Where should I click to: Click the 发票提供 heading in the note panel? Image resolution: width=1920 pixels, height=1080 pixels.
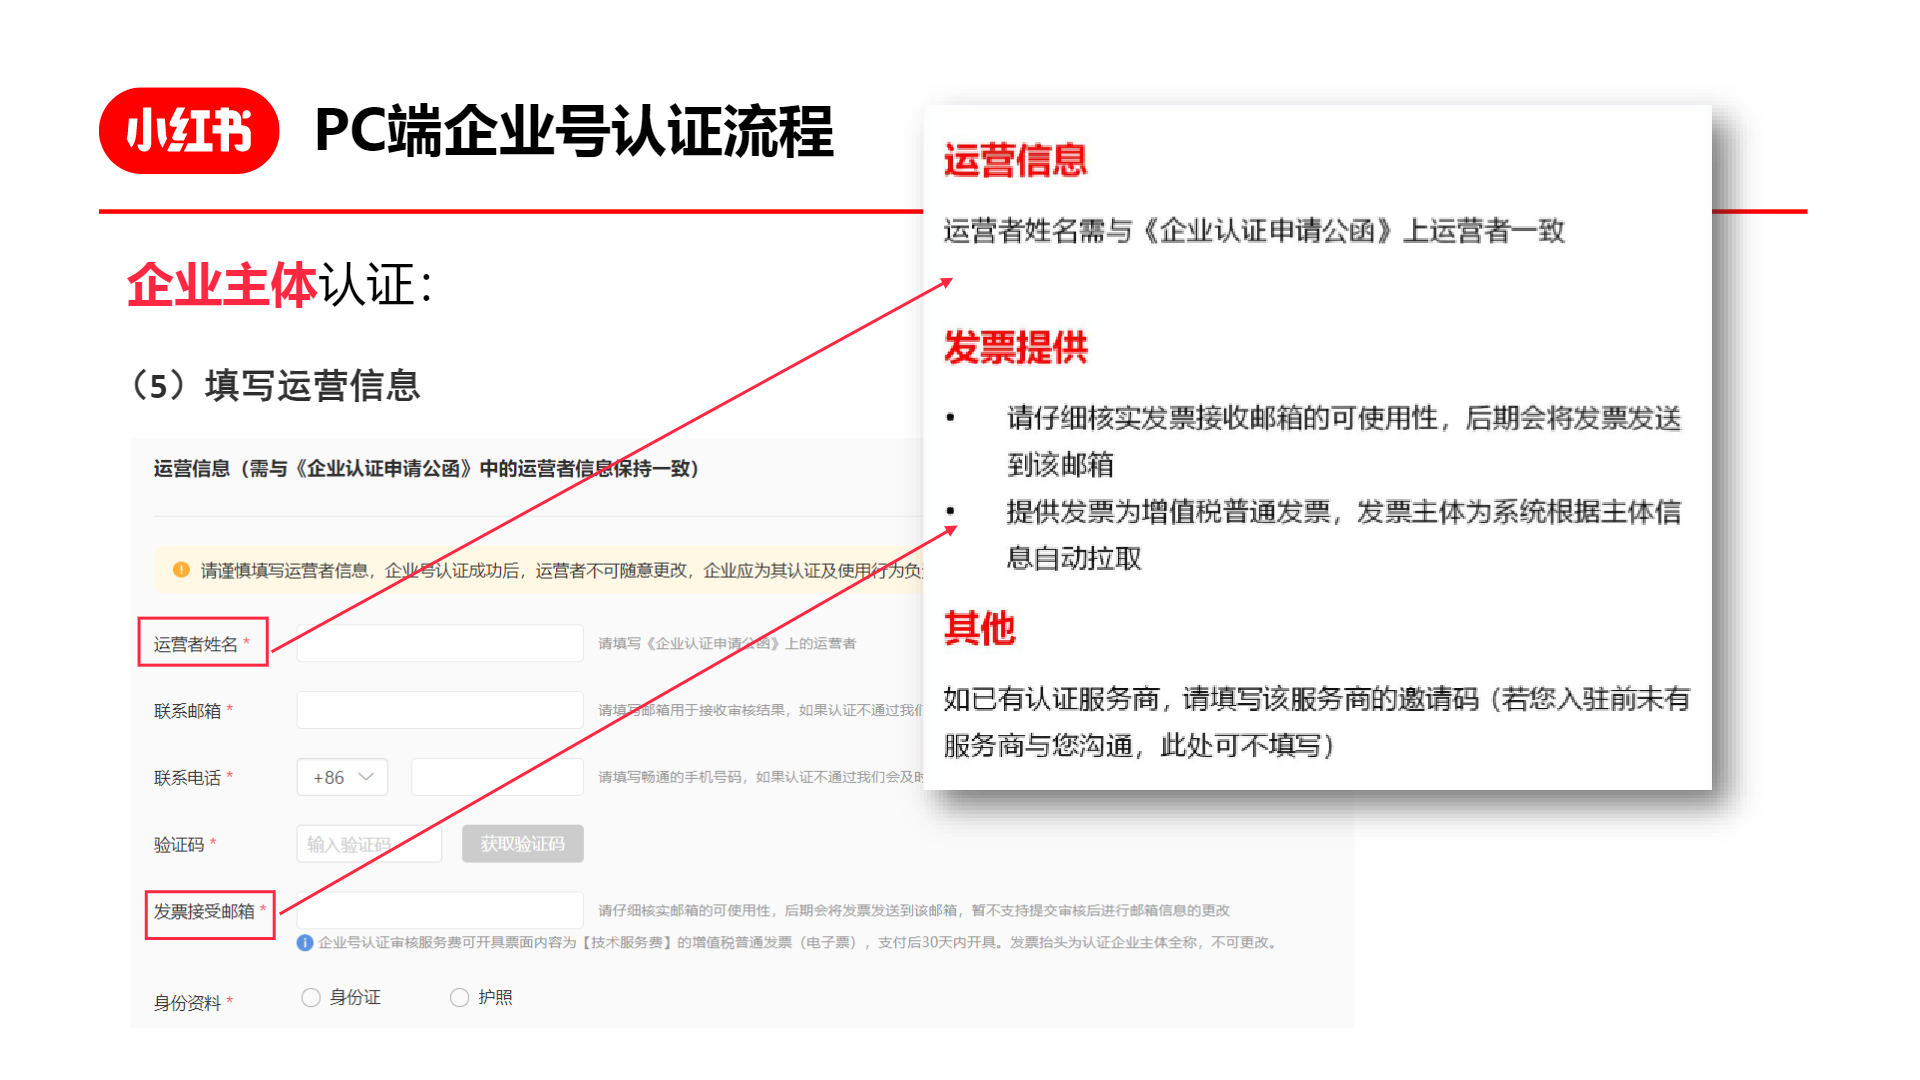1016,348
